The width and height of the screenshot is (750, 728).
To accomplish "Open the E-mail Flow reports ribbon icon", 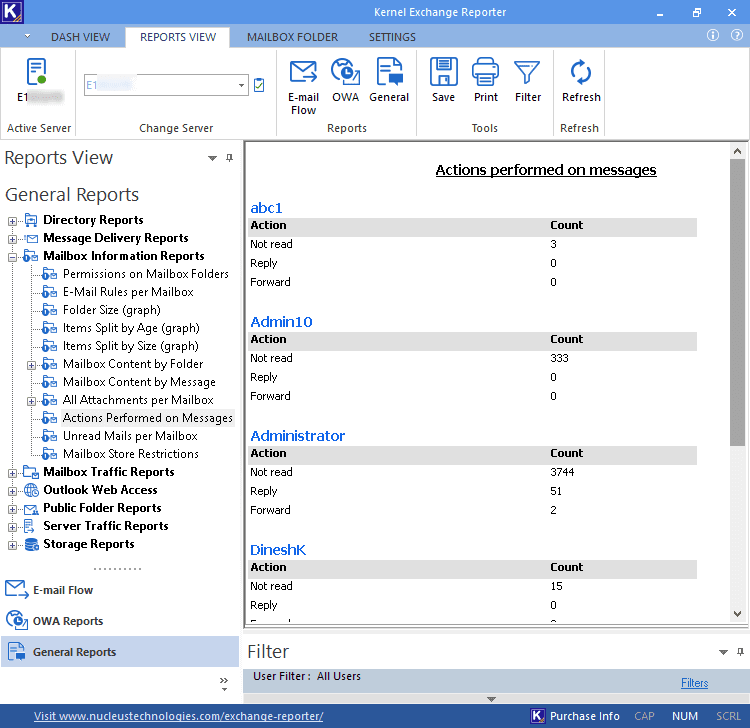I will pos(303,87).
